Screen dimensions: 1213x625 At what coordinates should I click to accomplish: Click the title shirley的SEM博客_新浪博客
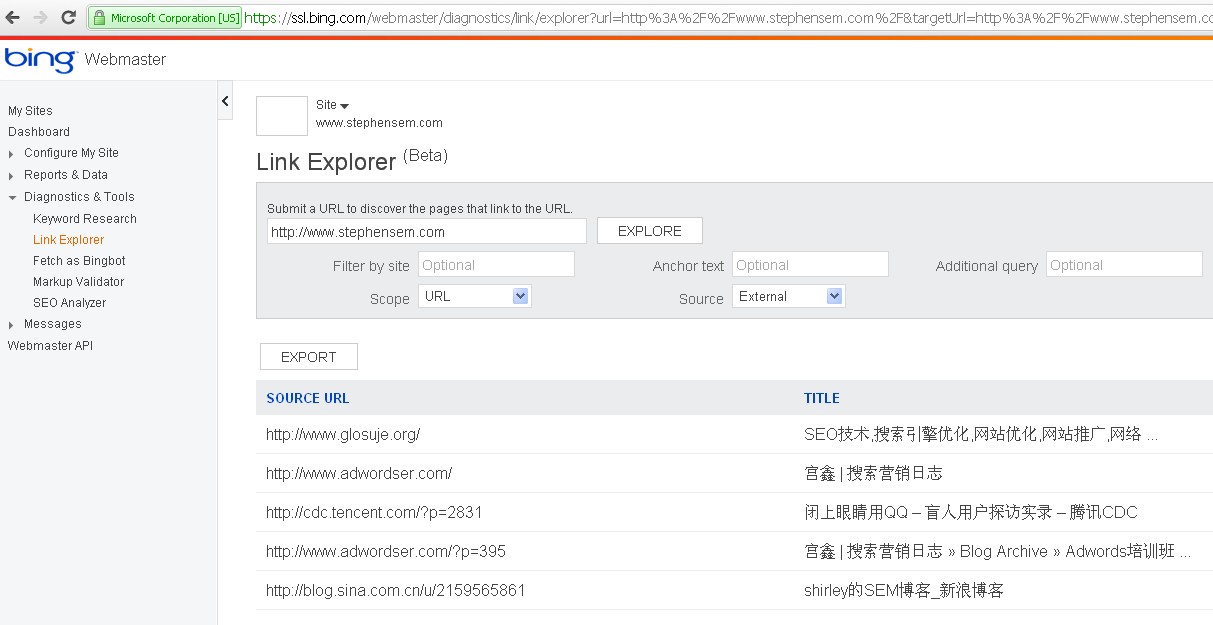(904, 591)
